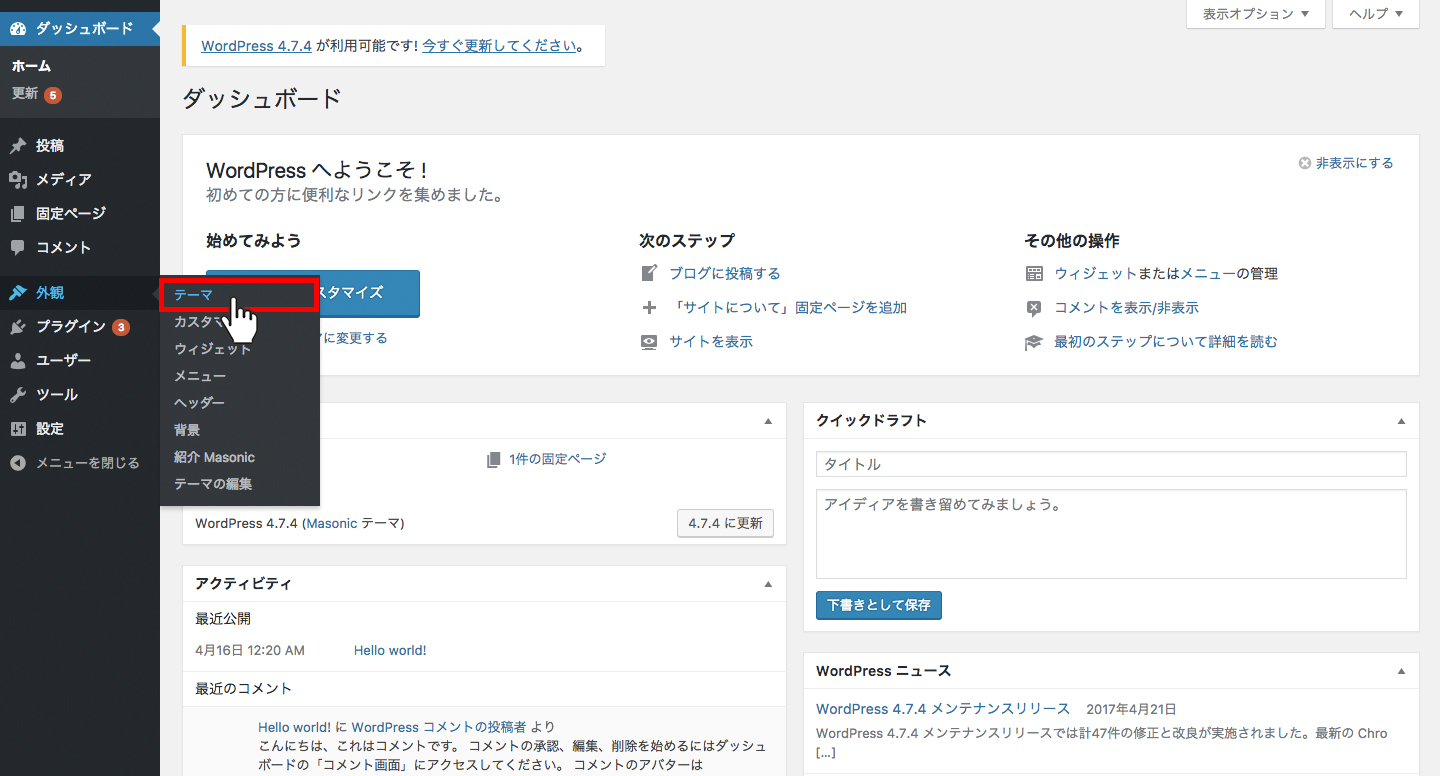Click the paintbrush icon beside 外観
The image size is (1440, 776).
(18, 293)
